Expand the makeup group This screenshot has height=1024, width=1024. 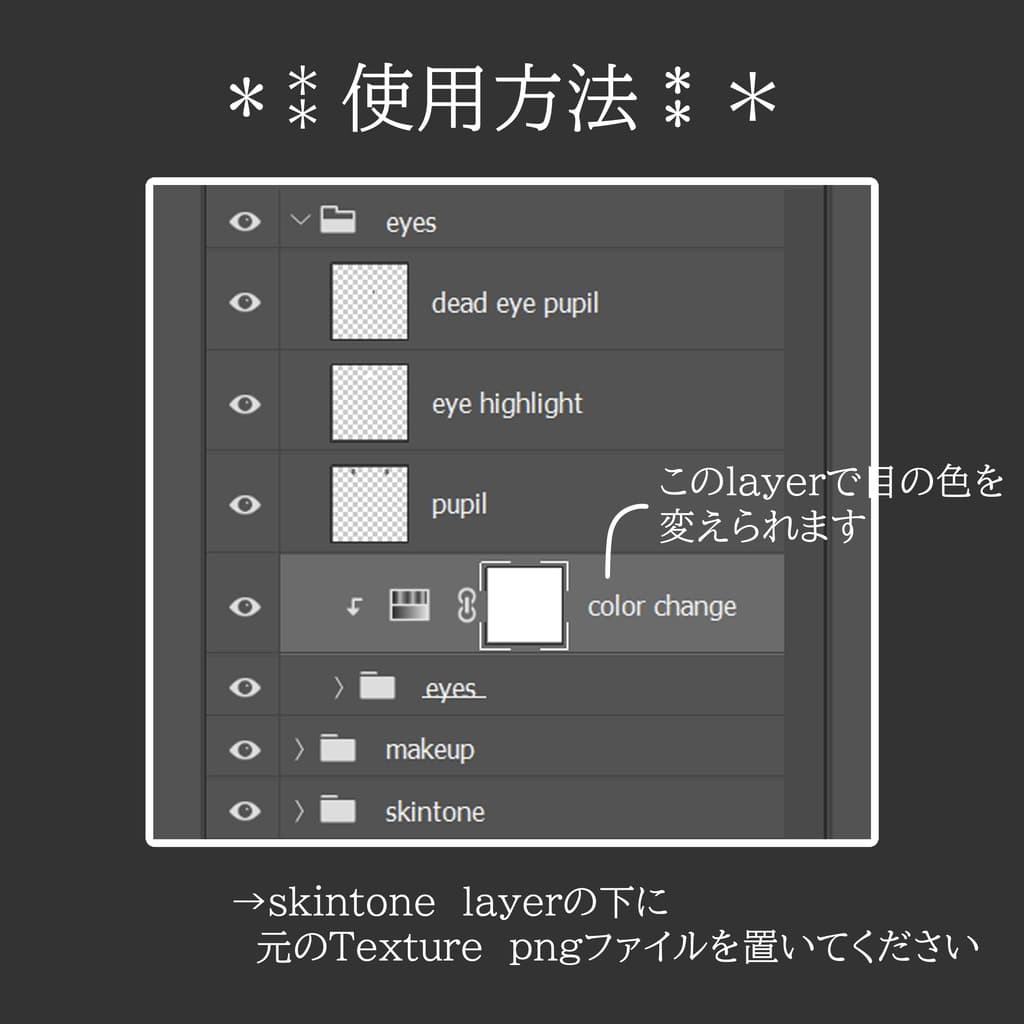(x=301, y=748)
